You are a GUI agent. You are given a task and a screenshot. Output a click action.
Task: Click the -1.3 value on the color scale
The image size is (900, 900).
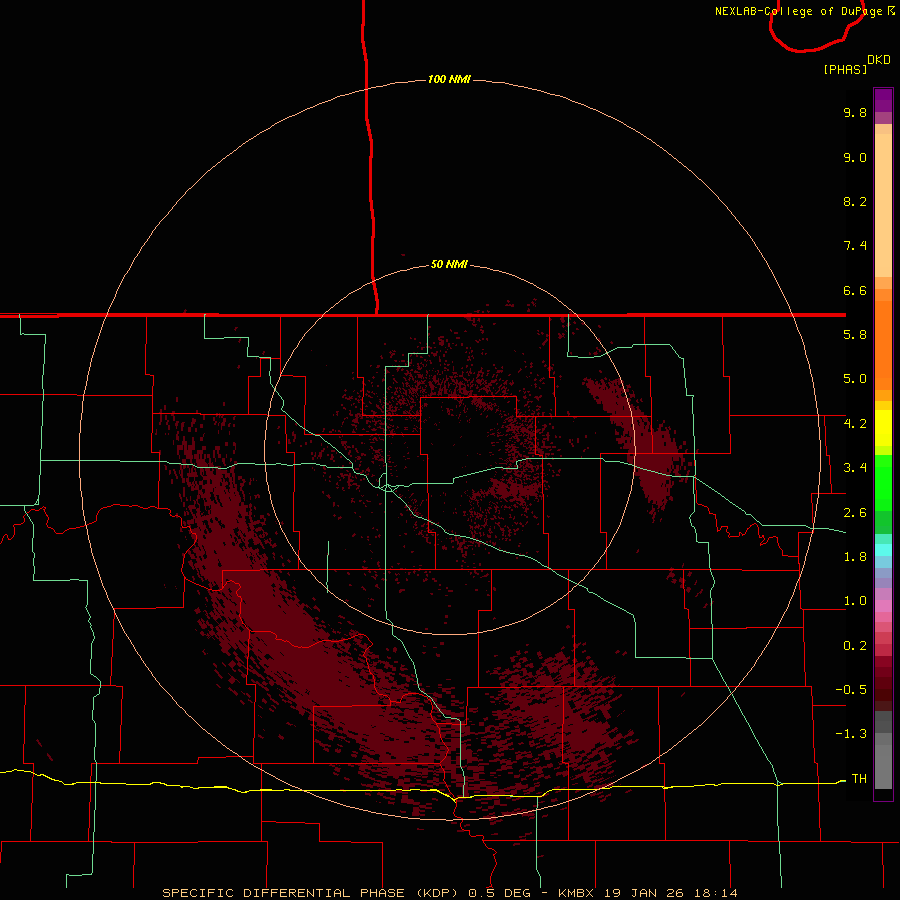851,734
